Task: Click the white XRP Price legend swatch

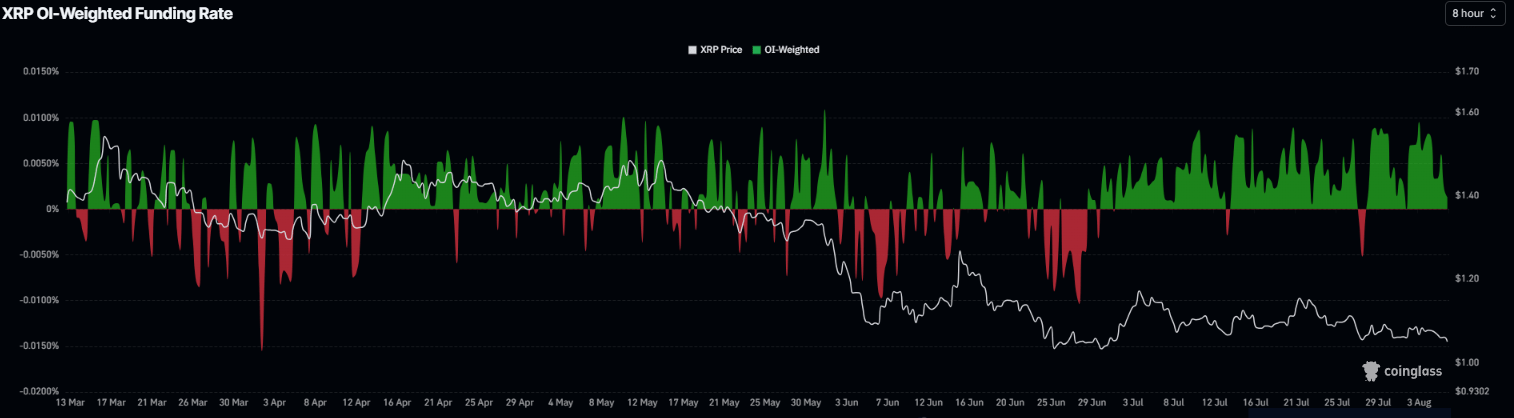Action: click(x=693, y=49)
